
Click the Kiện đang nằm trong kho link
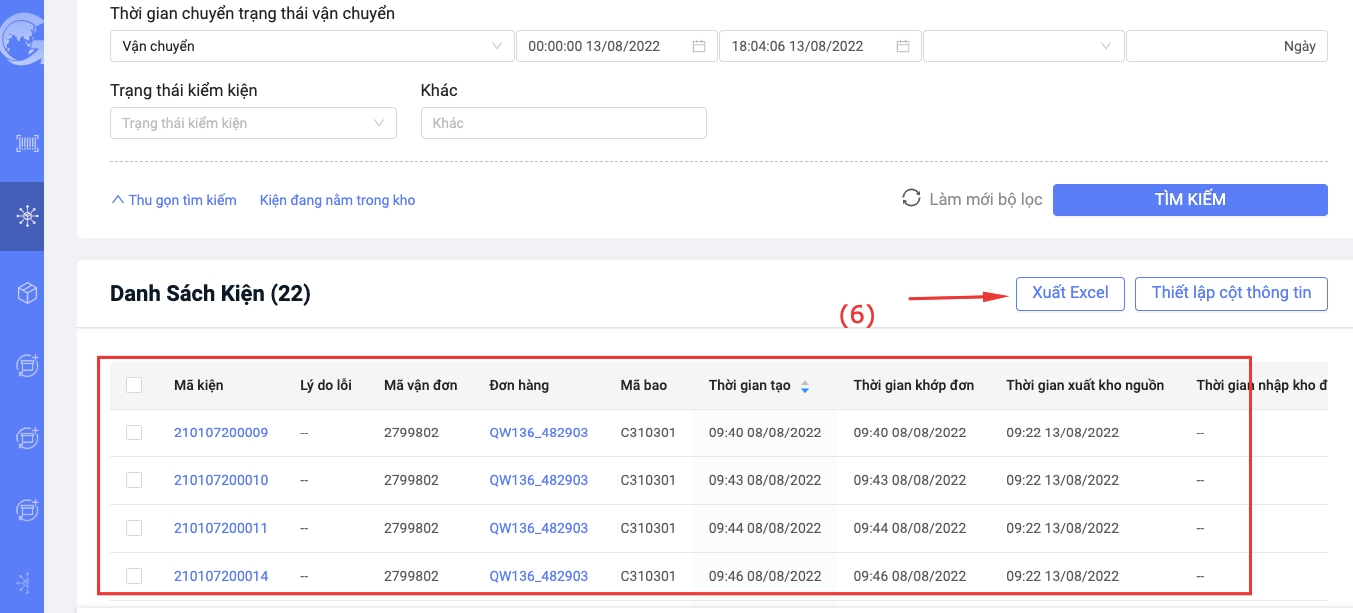click(x=337, y=200)
